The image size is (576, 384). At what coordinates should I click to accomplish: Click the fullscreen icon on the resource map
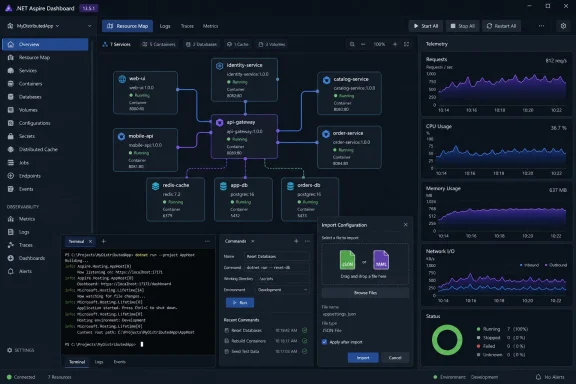click(406, 44)
